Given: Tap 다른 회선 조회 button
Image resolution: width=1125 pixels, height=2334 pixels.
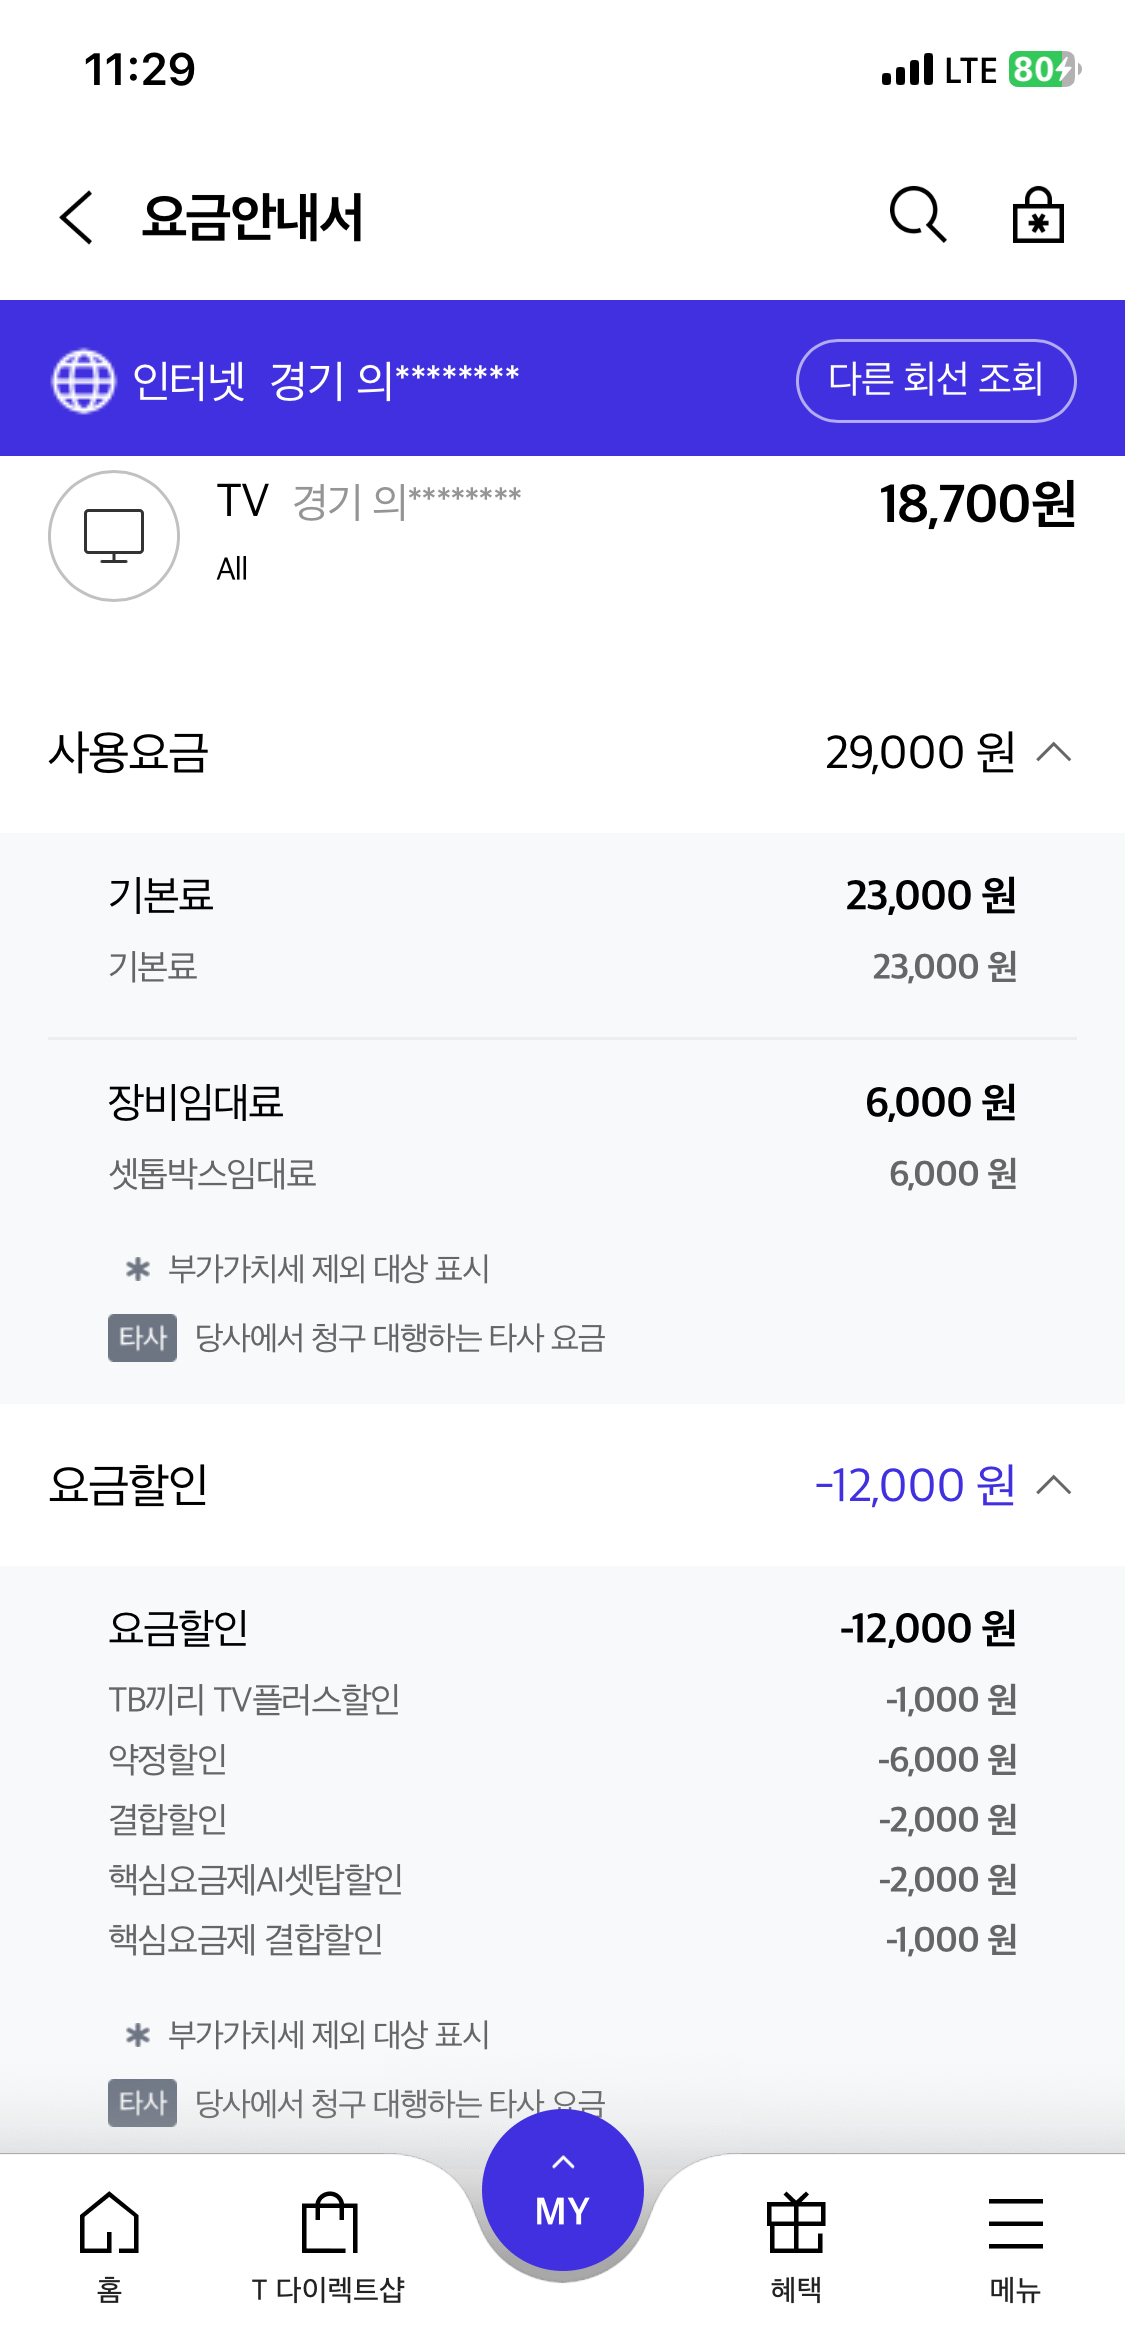Looking at the screenshot, I should 936,380.
